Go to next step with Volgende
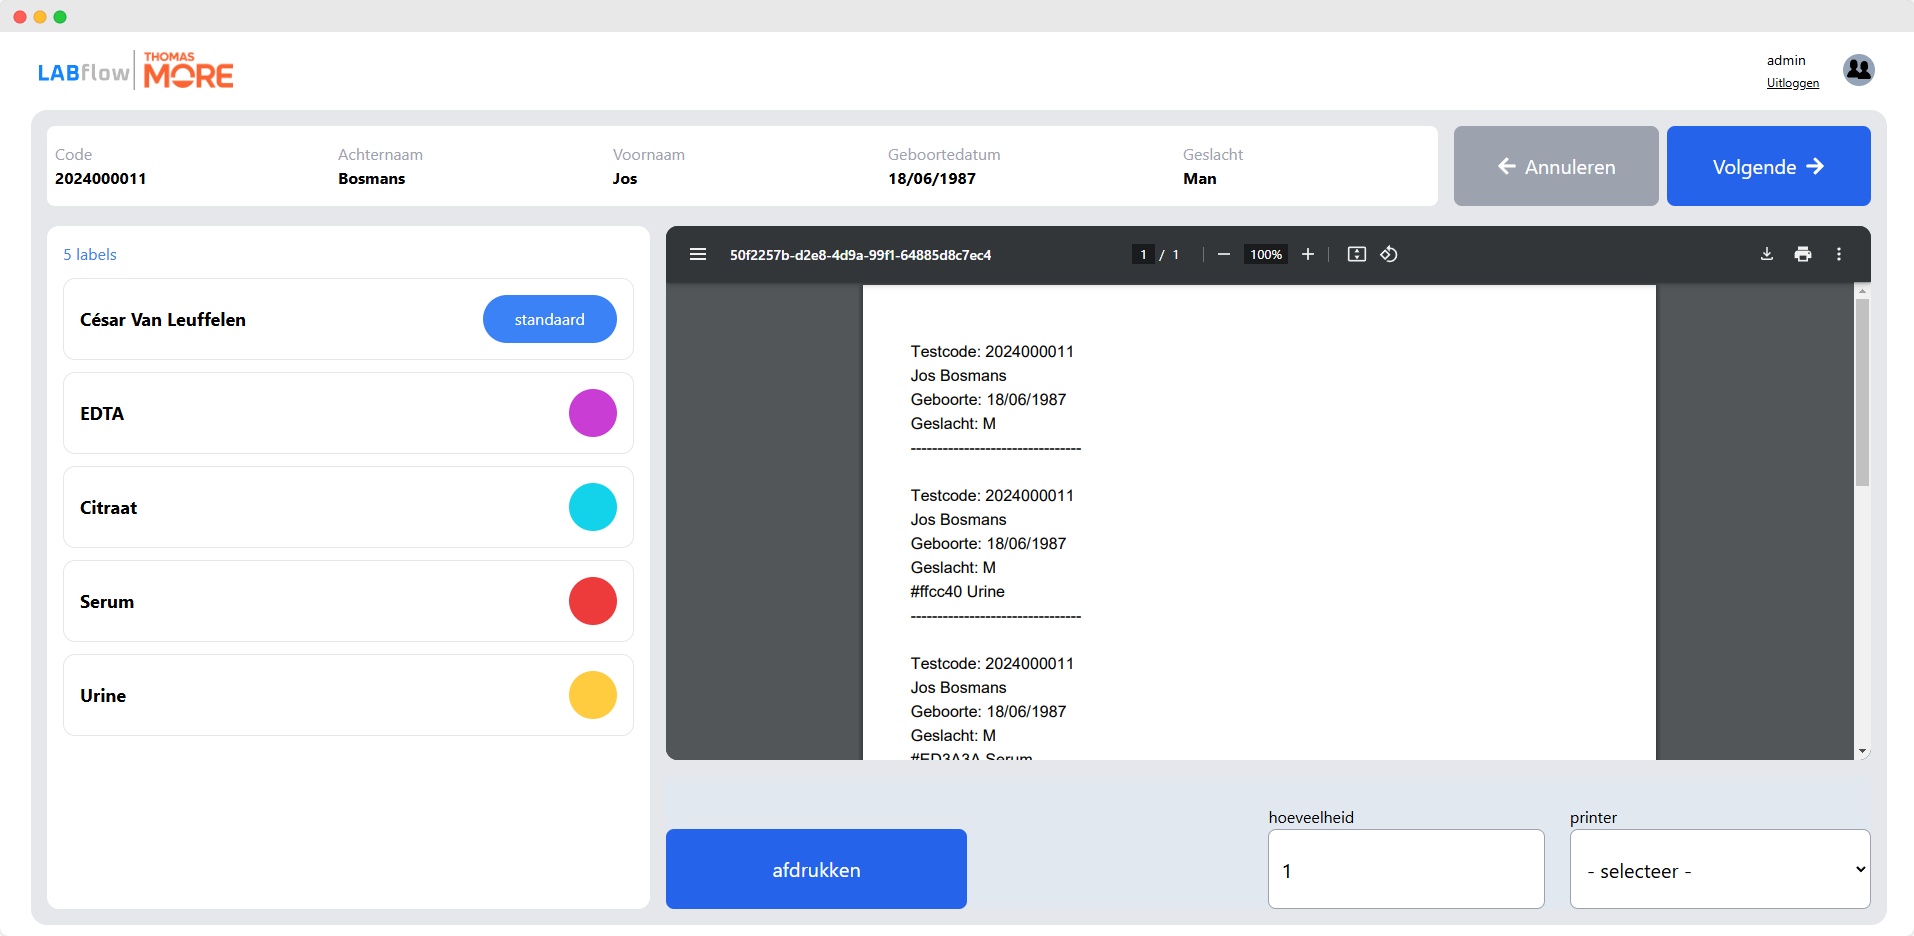The height and width of the screenshot is (936, 1914). [x=1768, y=166]
